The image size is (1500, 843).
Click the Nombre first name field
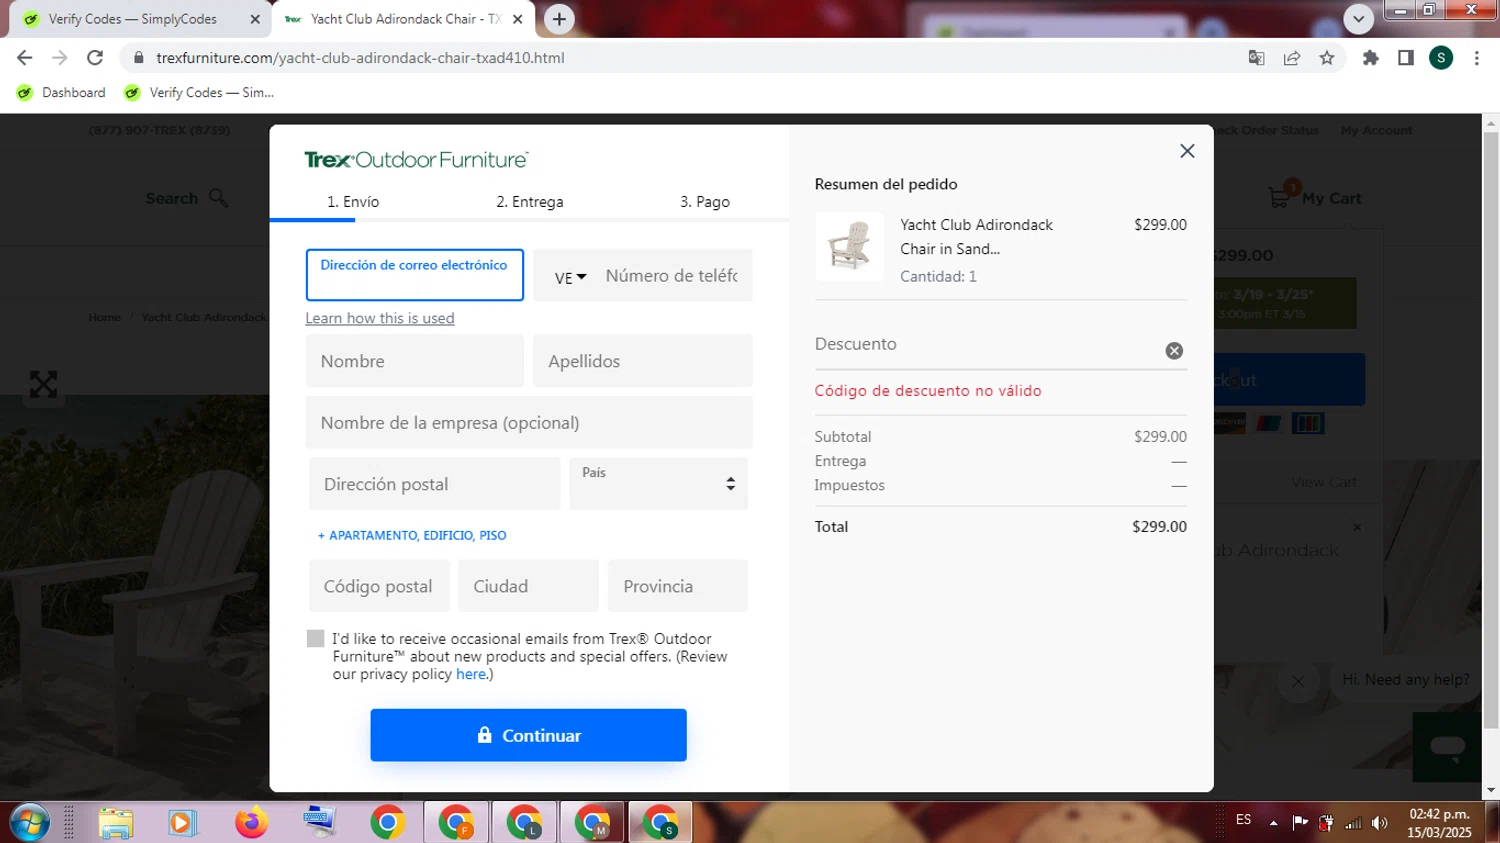tap(415, 361)
